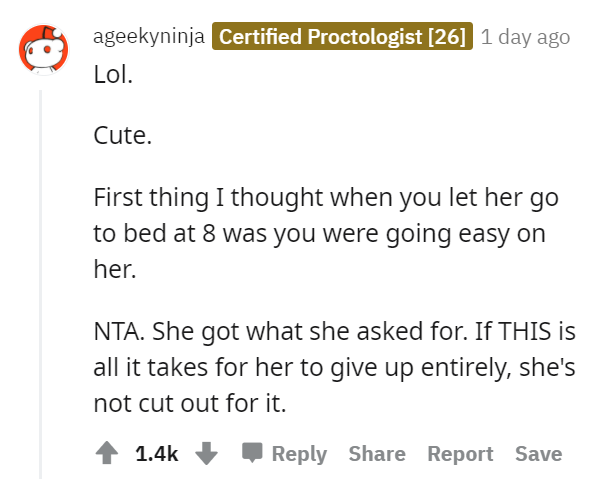Click the speech bubble icon beside Reply
Viewport: 611px width, 479px height.
click(x=252, y=453)
